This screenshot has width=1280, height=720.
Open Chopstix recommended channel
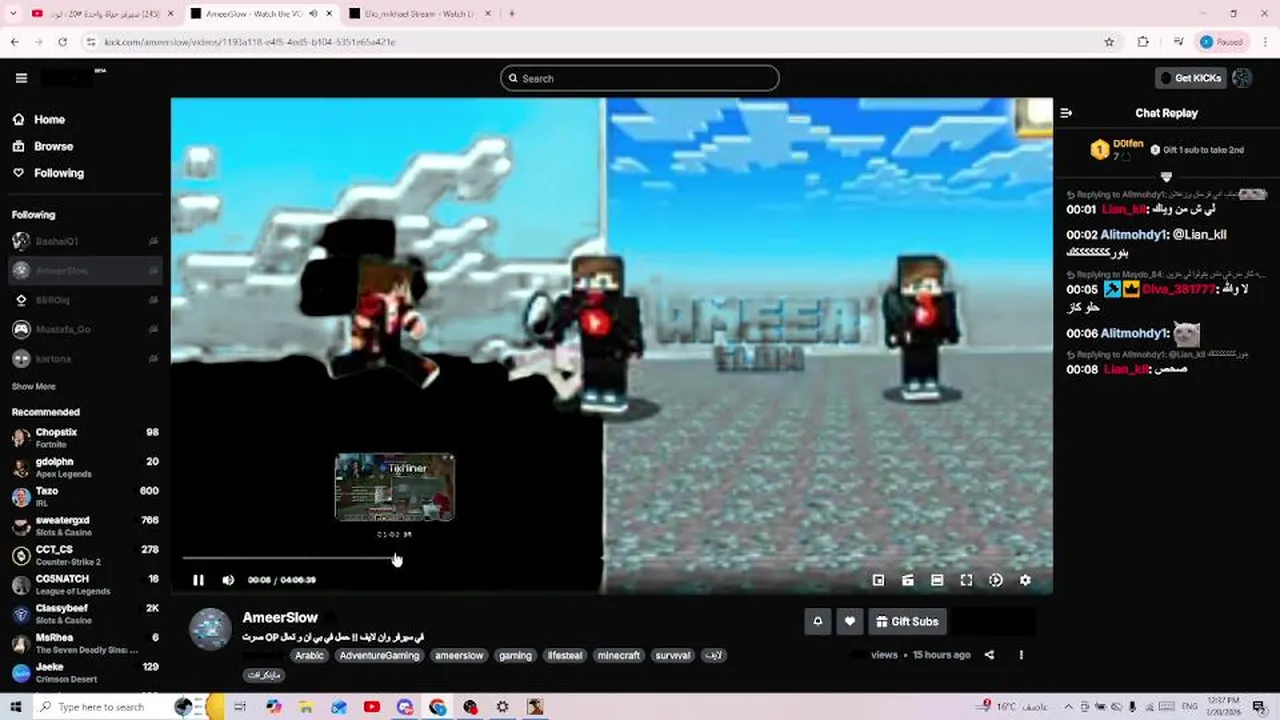tap(85, 438)
